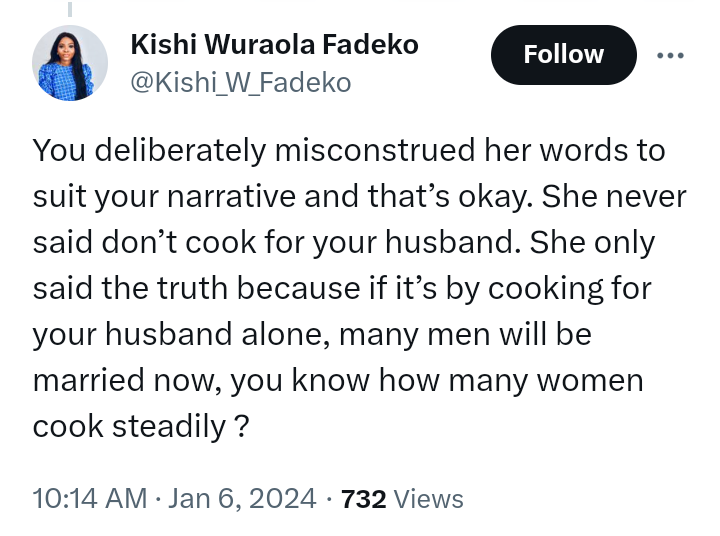Click the Views label beside 732
This screenshot has height=536, width=720.
coord(429,498)
